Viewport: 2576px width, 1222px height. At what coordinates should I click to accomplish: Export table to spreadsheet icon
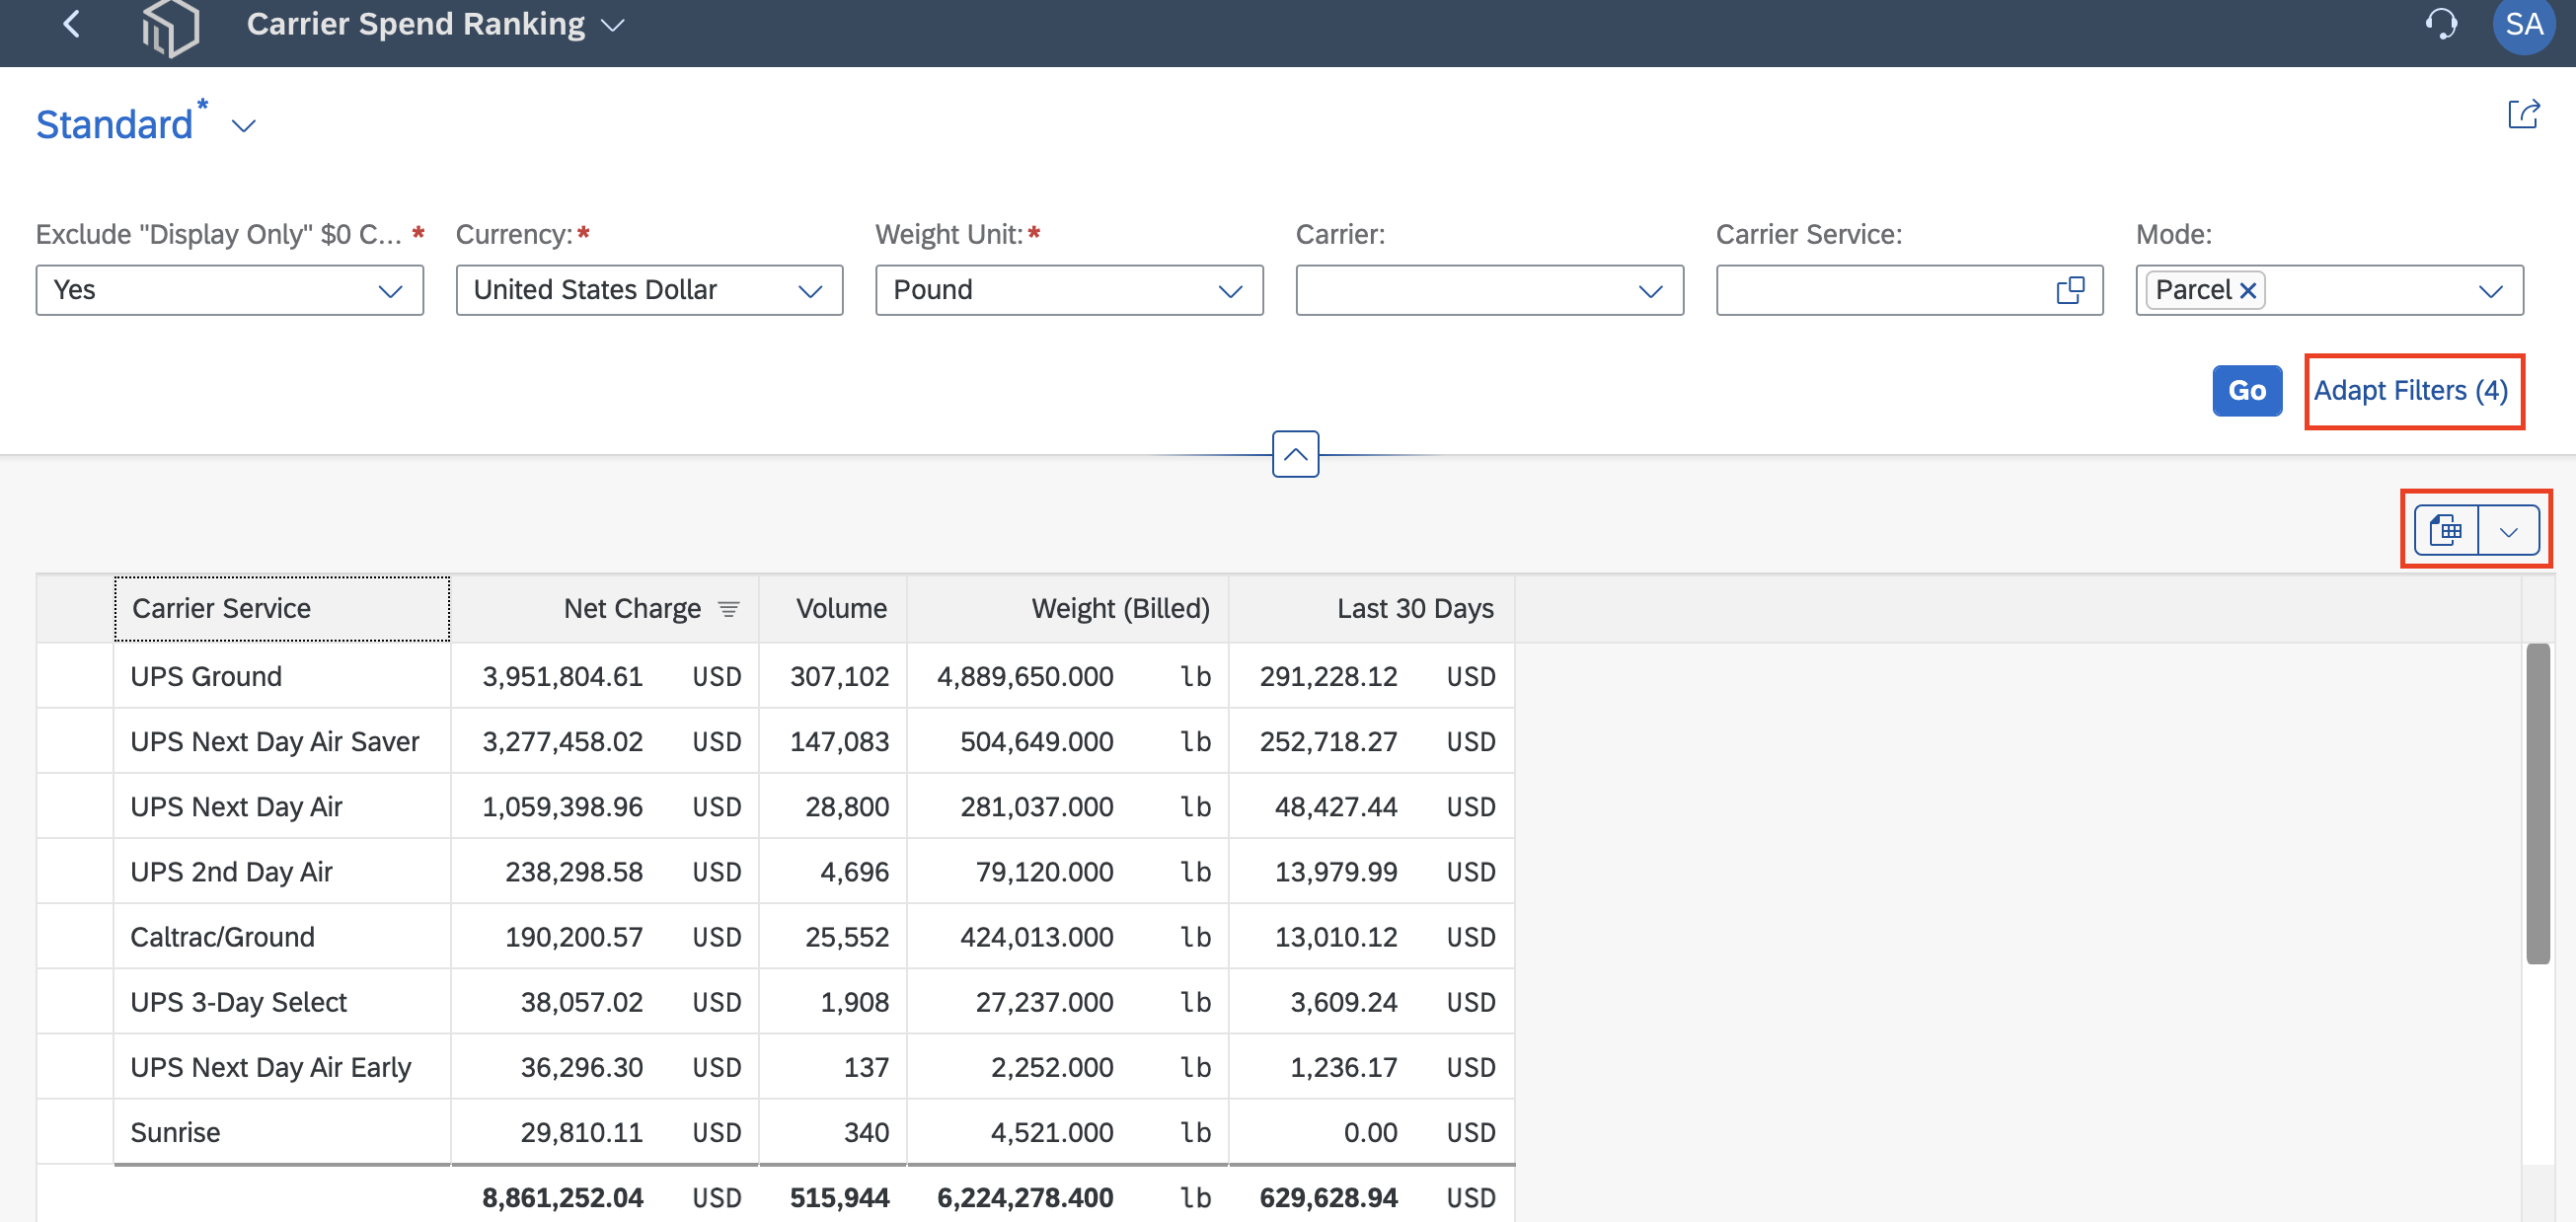point(2446,531)
